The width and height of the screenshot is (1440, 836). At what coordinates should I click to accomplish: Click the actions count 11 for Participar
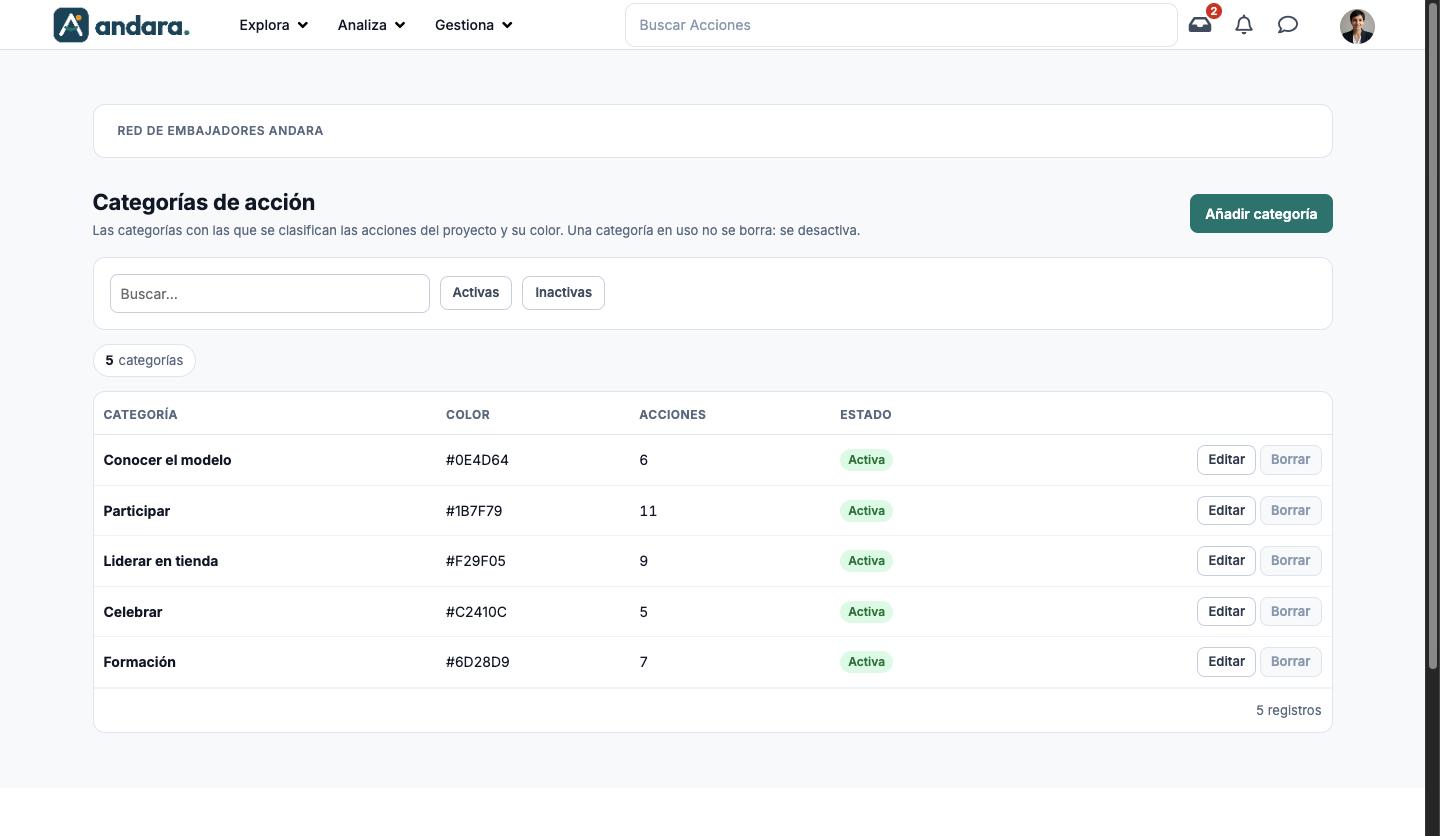pyautogui.click(x=648, y=511)
